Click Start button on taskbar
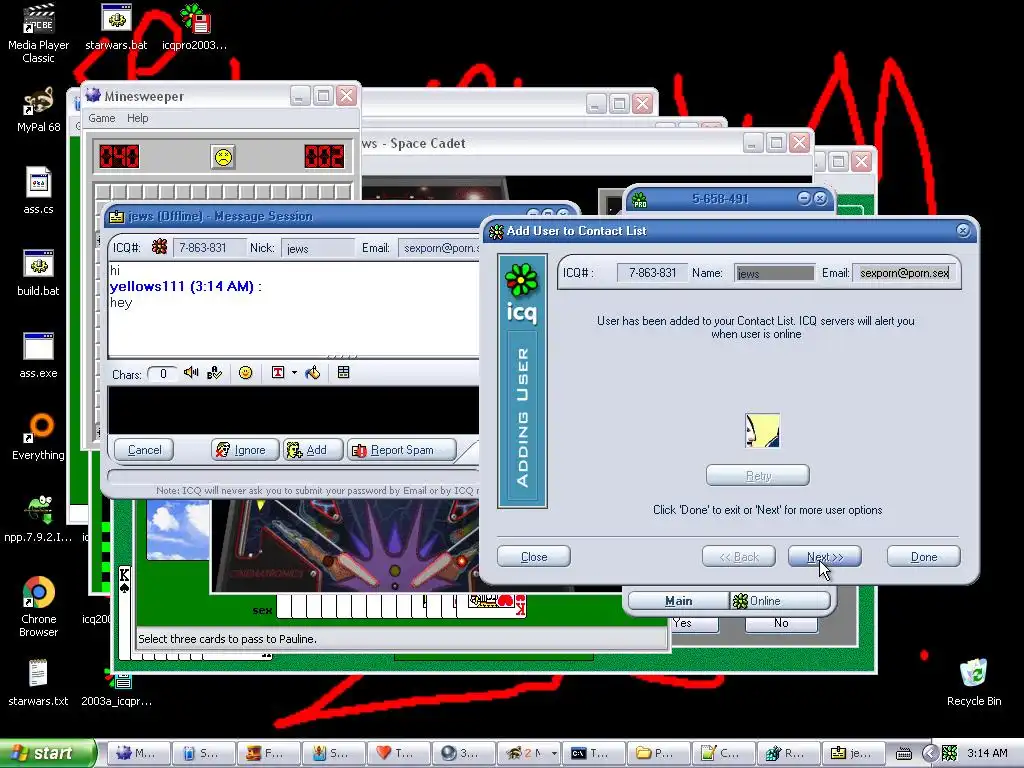 [x=46, y=753]
